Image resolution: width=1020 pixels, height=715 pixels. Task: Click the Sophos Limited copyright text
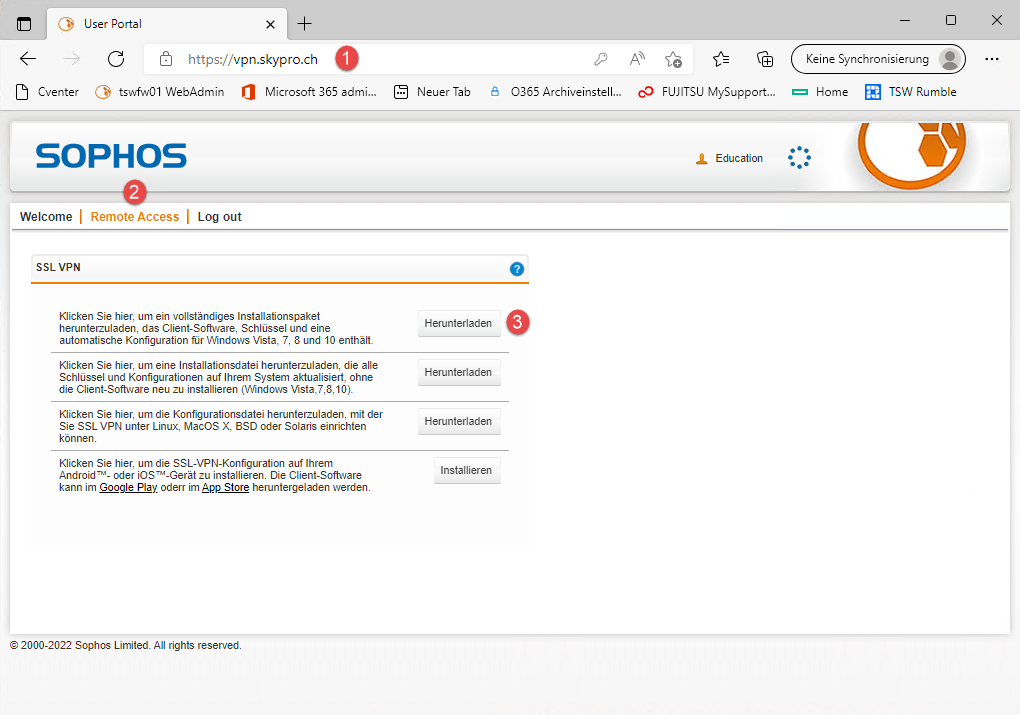pos(126,645)
